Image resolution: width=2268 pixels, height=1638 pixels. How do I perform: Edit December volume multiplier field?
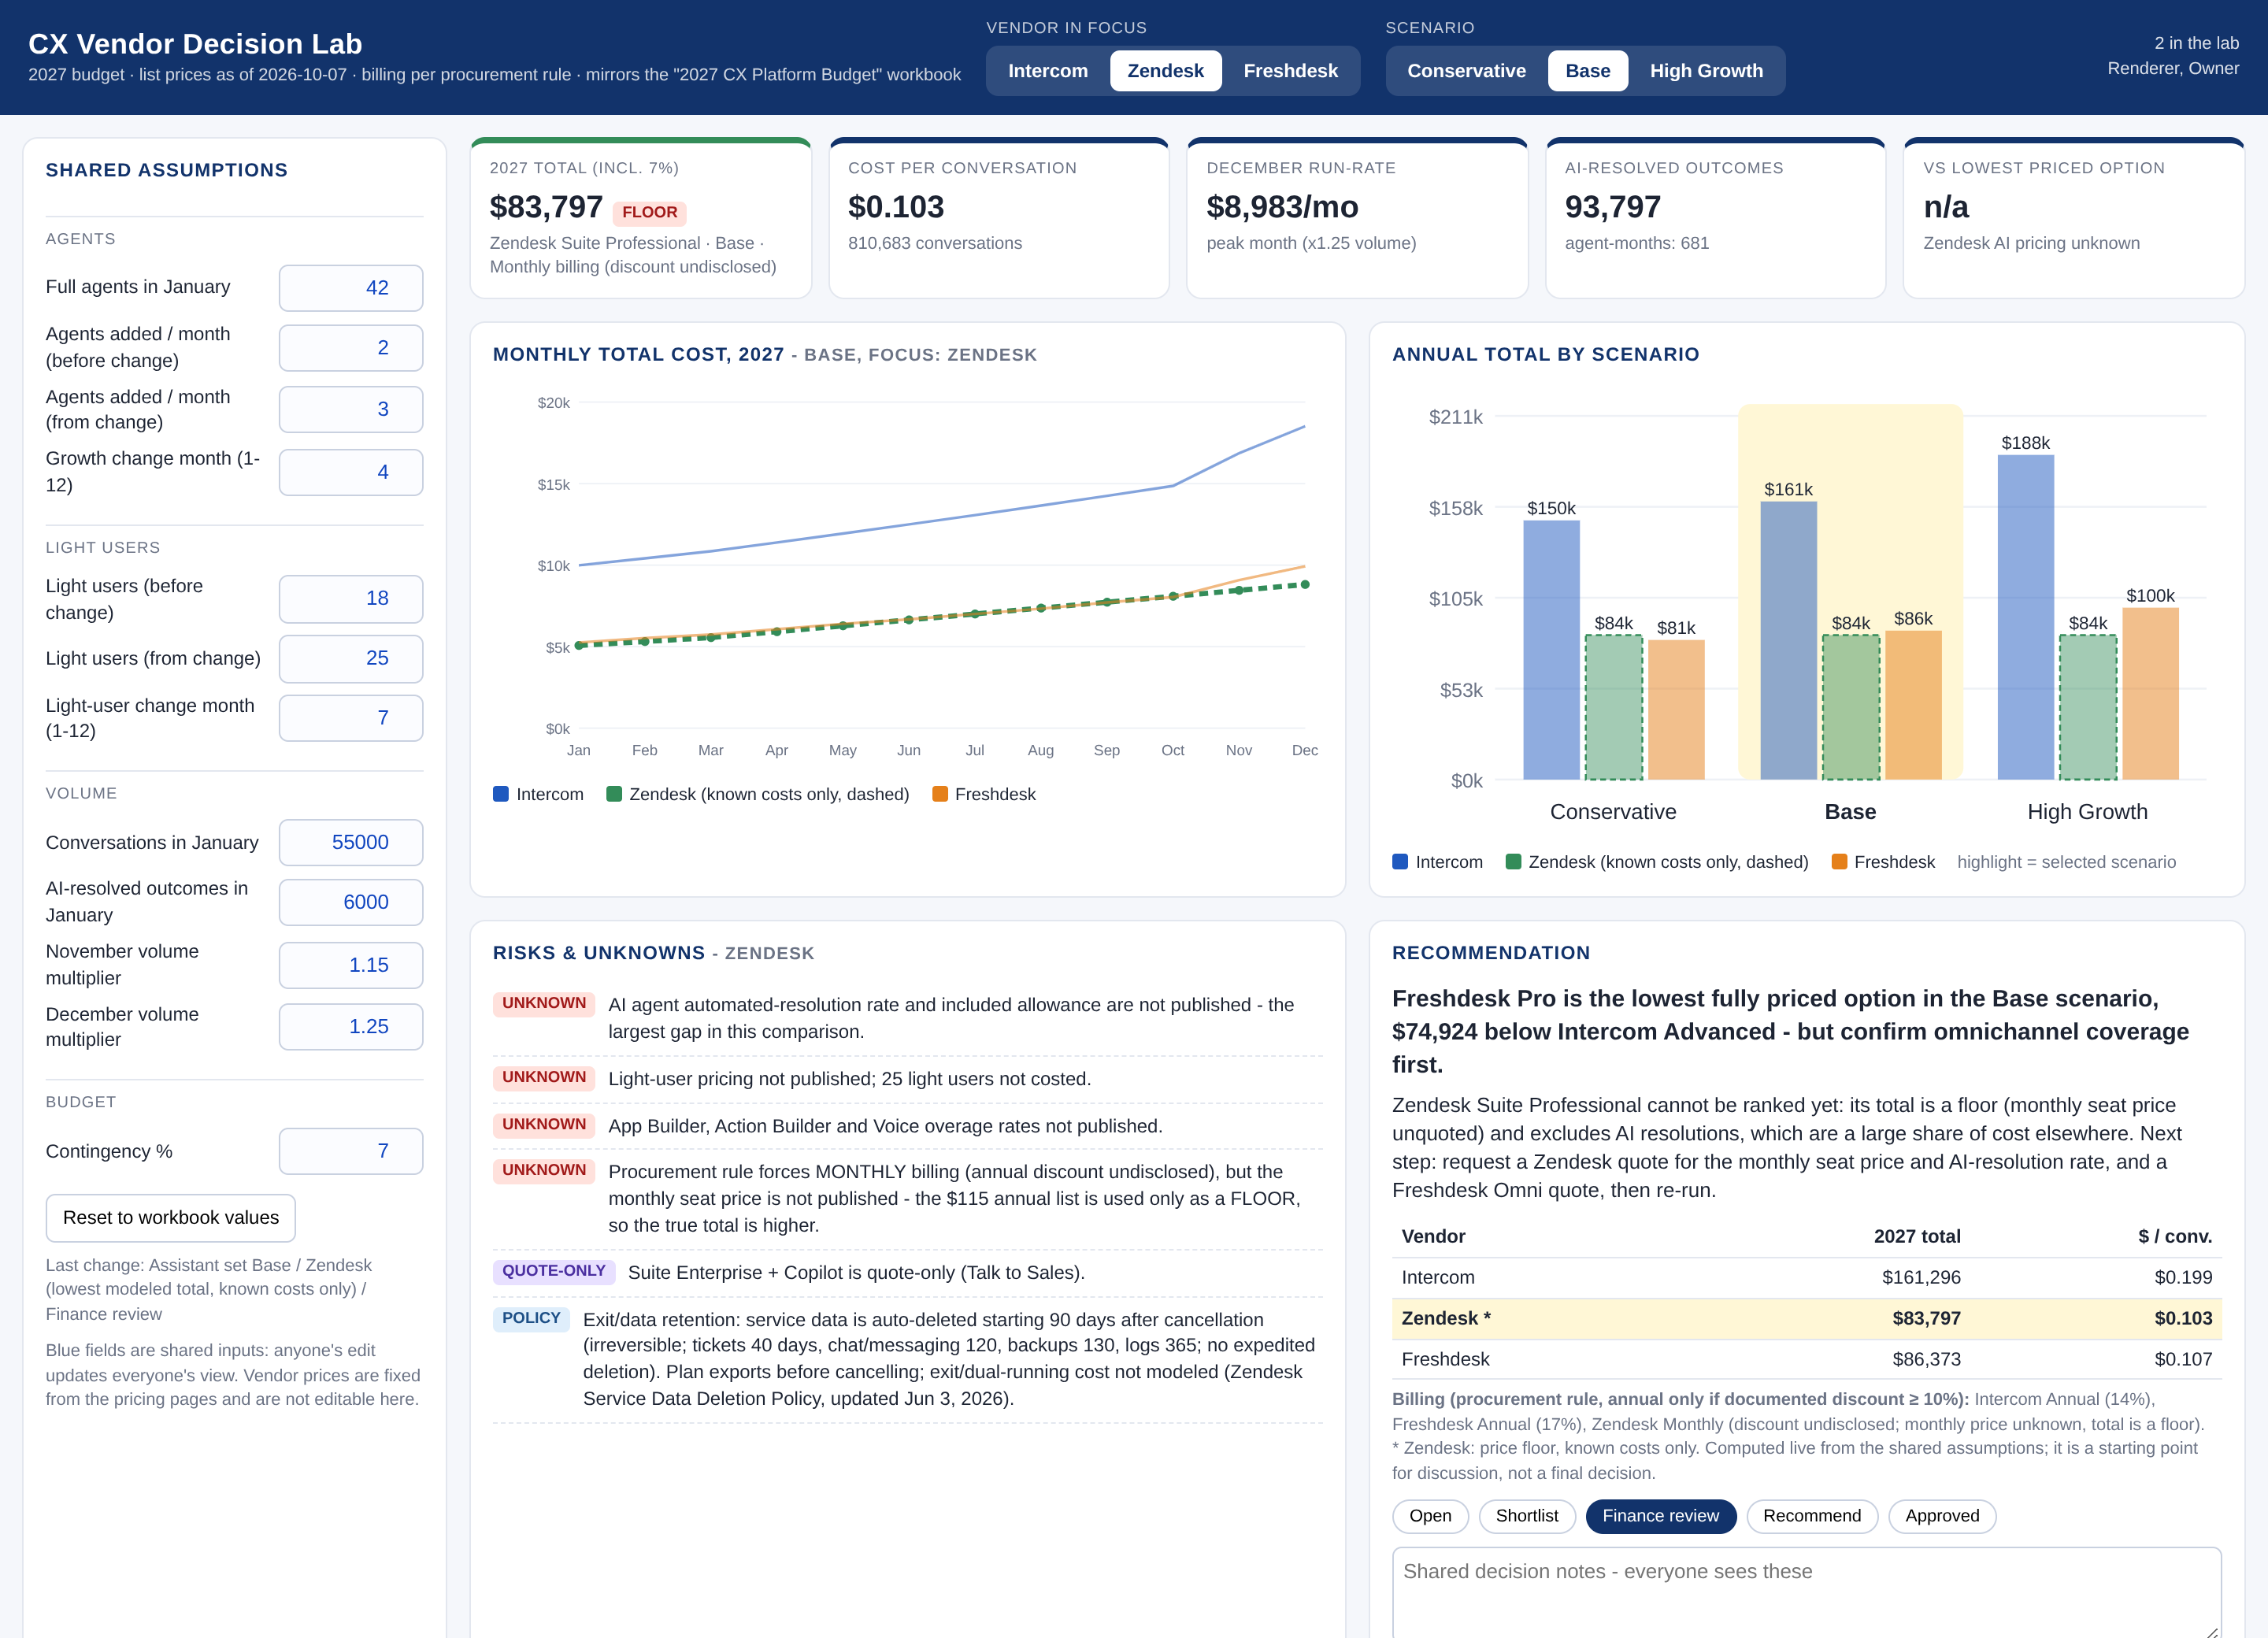tap(351, 1027)
